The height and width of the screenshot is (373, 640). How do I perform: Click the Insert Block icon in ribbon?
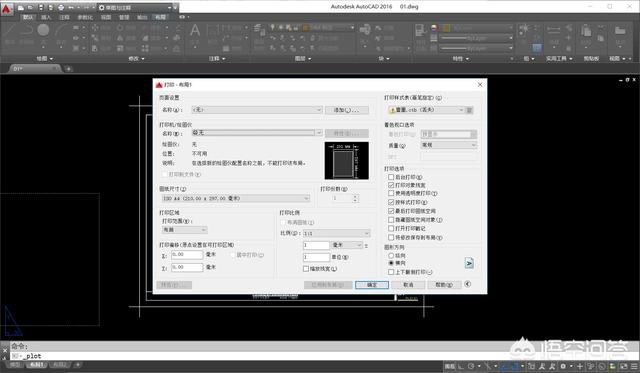coord(364,31)
